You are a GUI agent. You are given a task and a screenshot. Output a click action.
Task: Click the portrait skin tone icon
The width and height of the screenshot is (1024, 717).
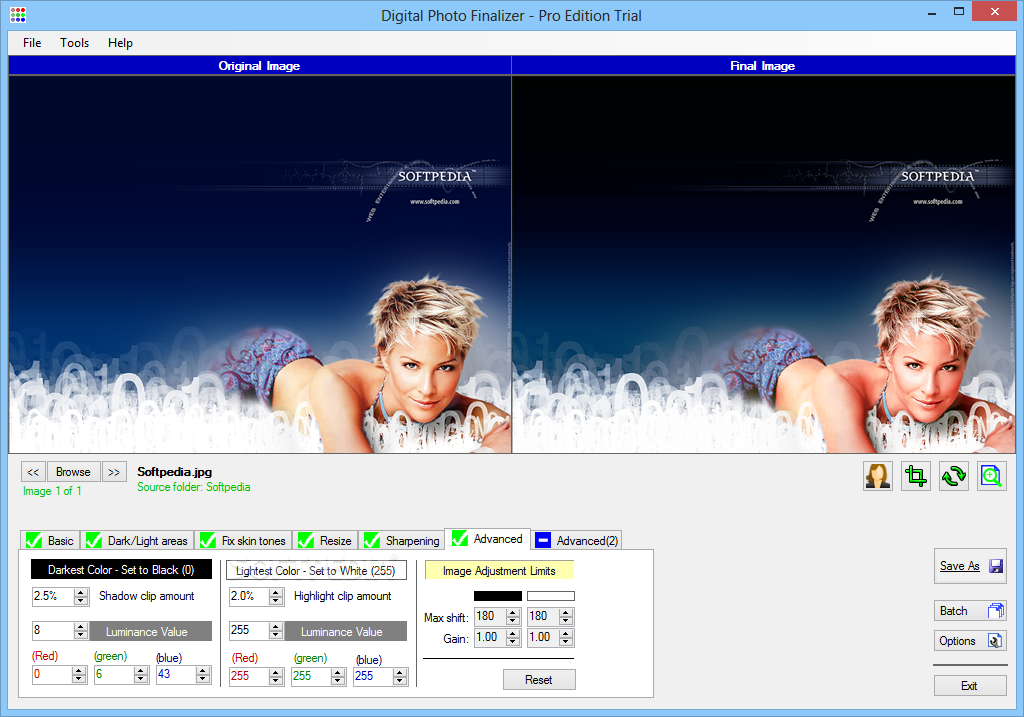pos(878,475)
